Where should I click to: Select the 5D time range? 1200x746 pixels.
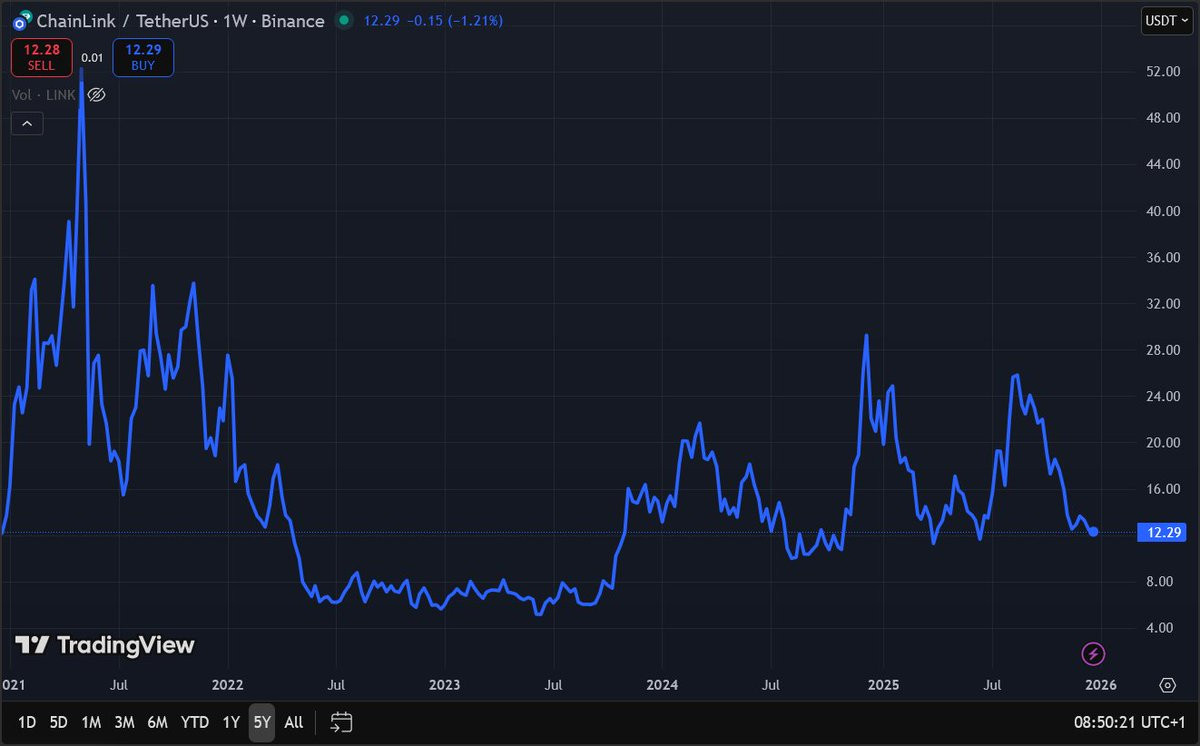tap(59, 722)
